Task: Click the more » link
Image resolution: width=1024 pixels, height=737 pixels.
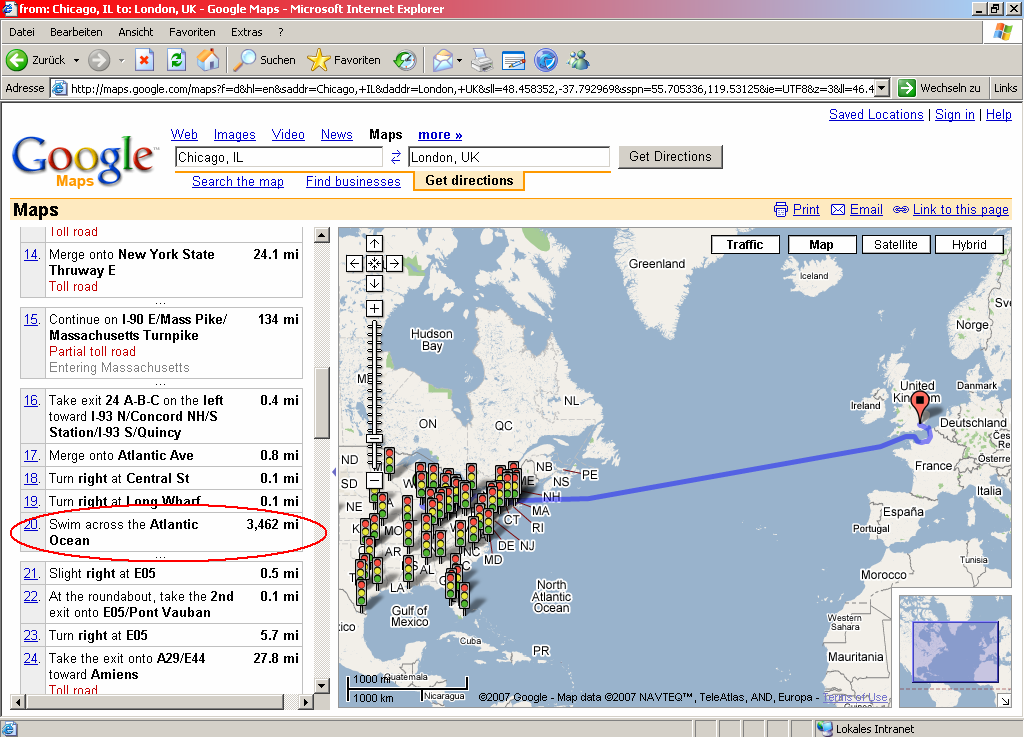Action: point(440,134)
